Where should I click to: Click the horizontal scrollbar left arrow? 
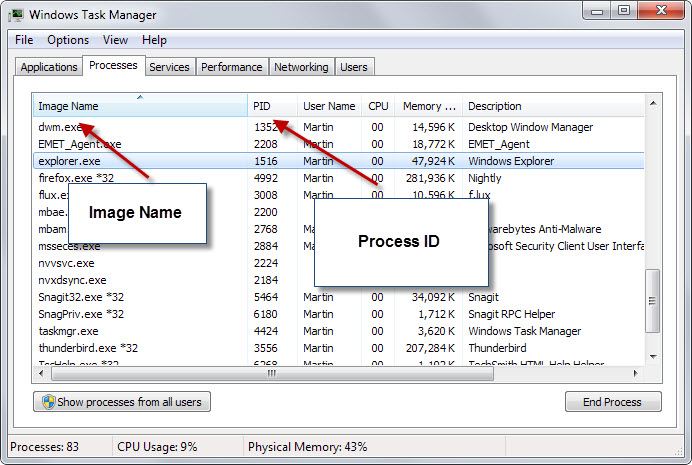pyautogui.click(x=41, y=374)
